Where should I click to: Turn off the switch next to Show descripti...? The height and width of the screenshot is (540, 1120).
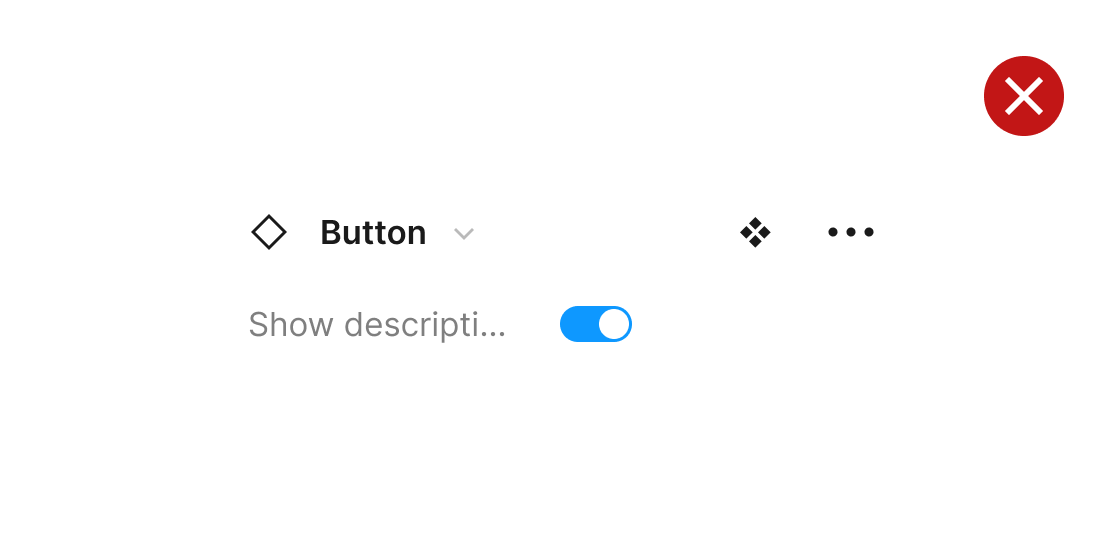click(596, 324)
